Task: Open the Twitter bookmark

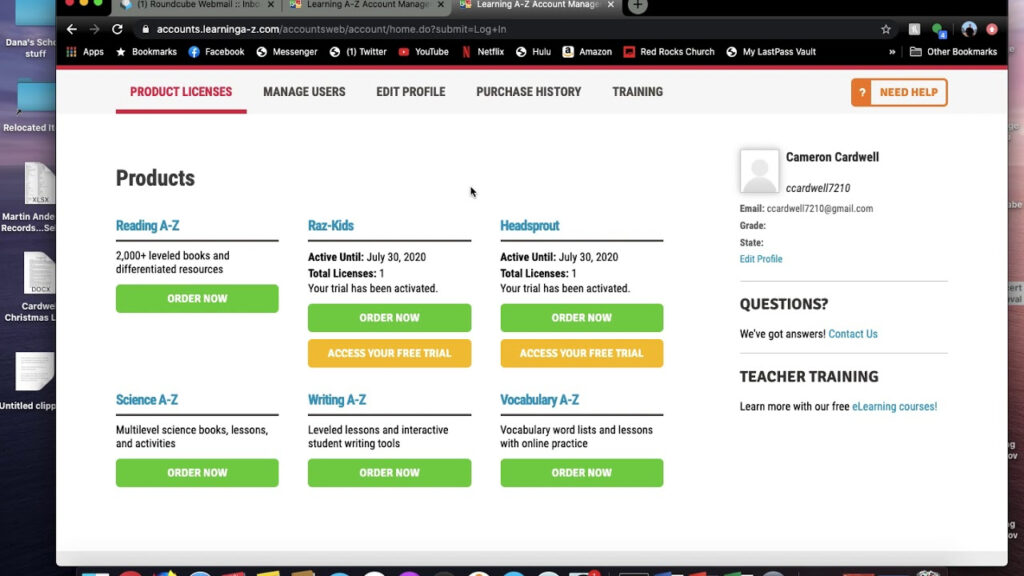Action: (358, 52)
